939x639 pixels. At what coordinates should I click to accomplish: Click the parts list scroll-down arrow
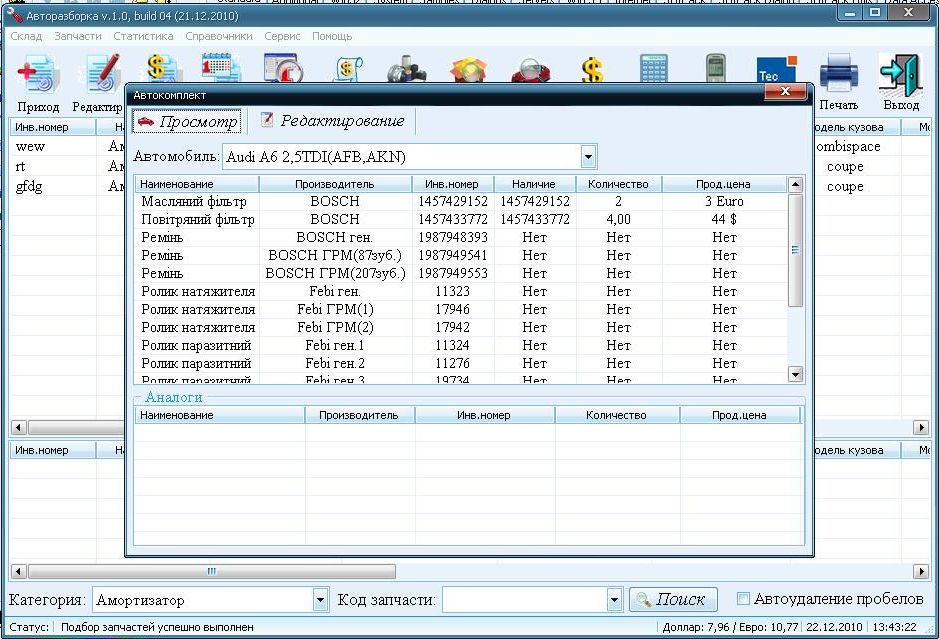[796, 375]
